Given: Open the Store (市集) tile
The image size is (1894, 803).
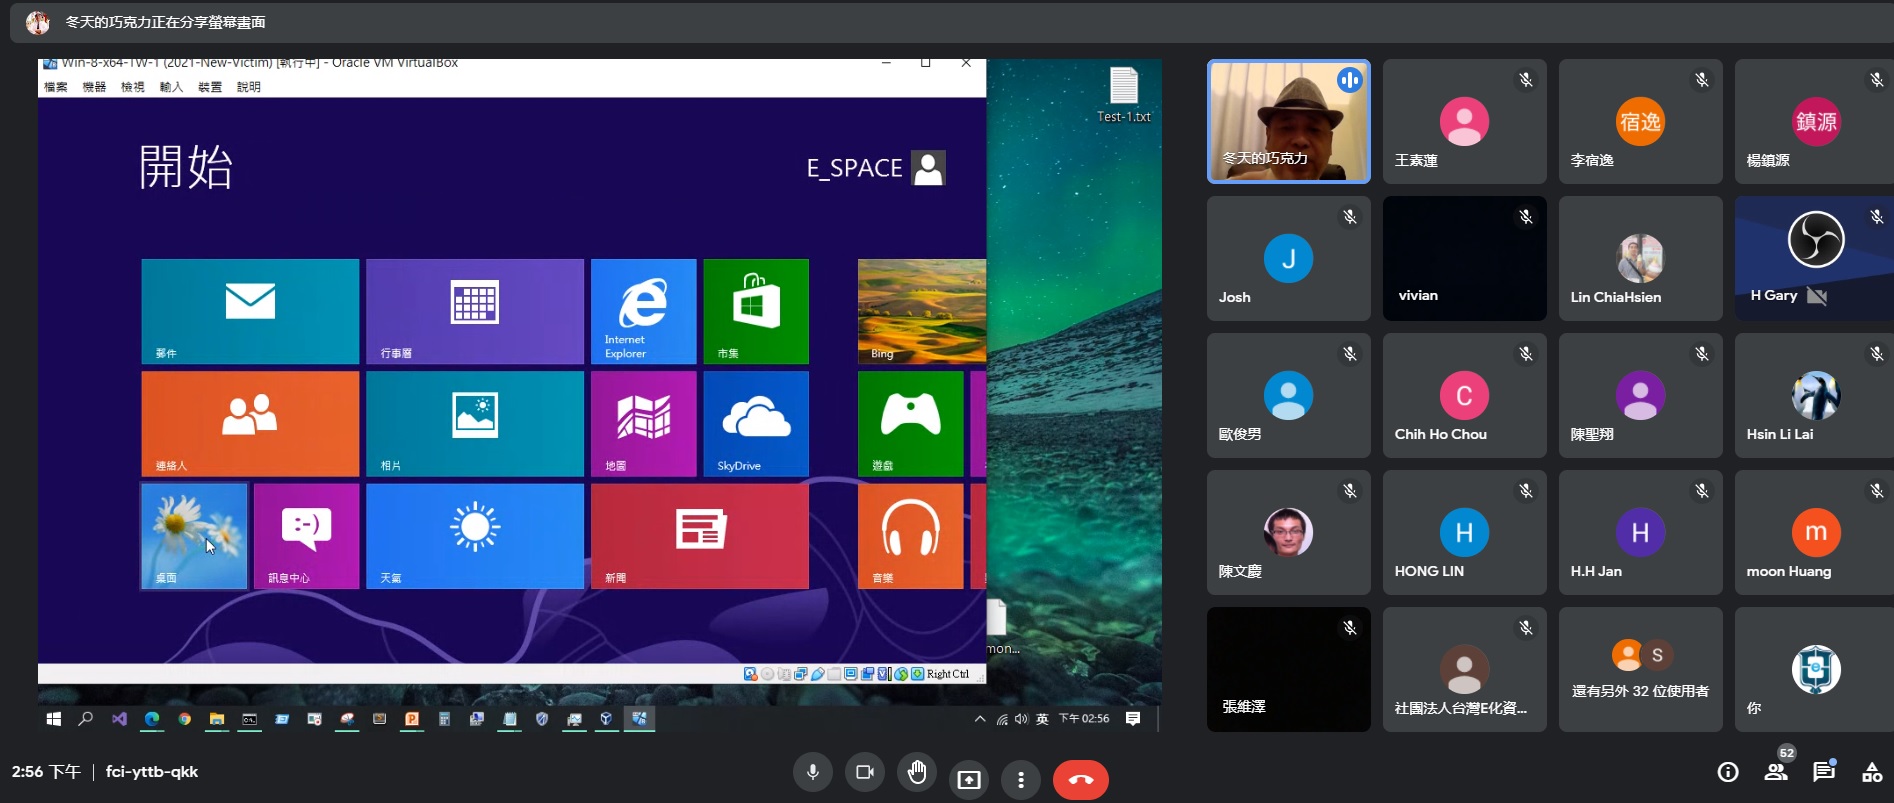Looking at the screenshot, I should point(756,311).
